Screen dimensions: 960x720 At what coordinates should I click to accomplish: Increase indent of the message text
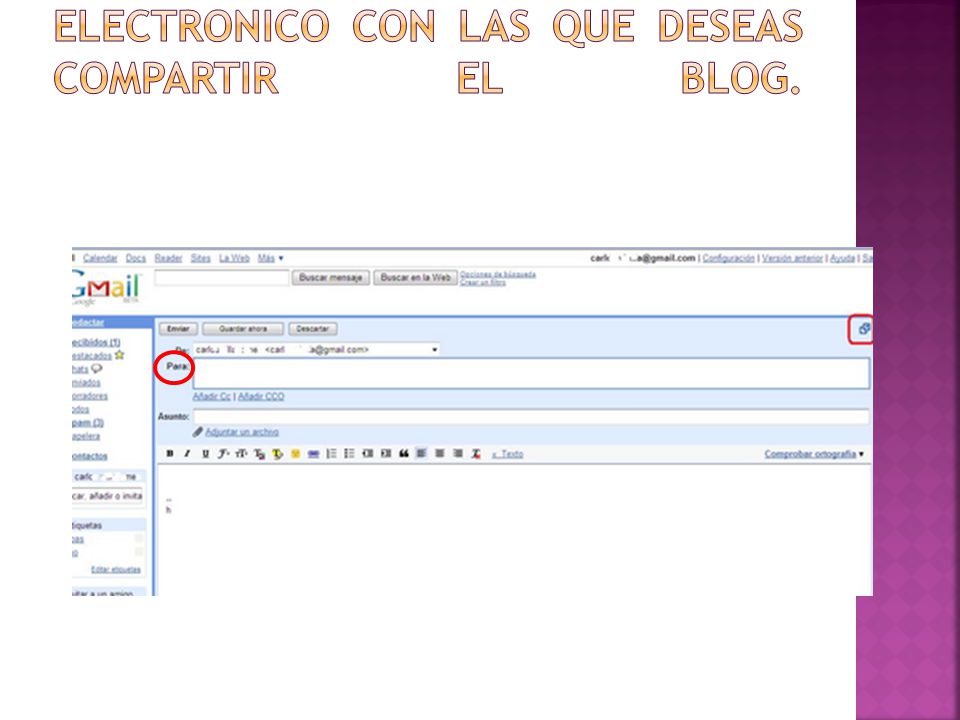click(x=386, y=454)
